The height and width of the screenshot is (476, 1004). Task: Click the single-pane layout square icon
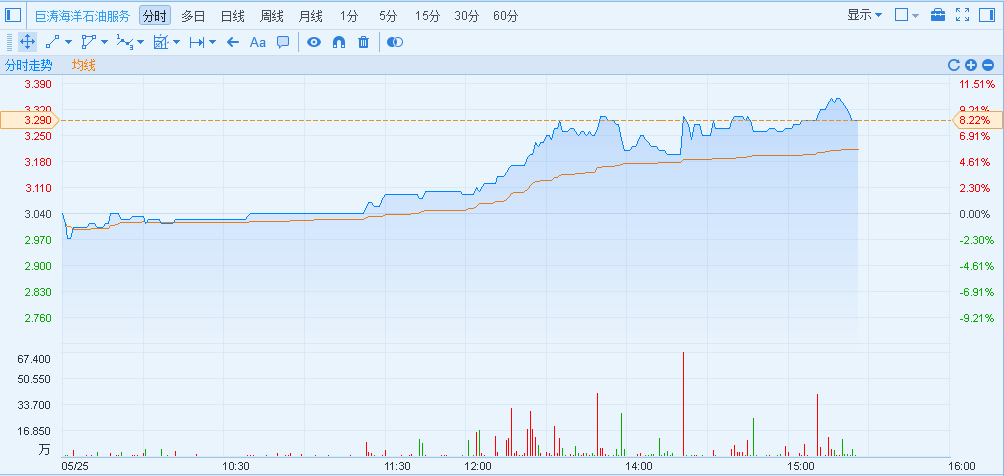(902, 15)
